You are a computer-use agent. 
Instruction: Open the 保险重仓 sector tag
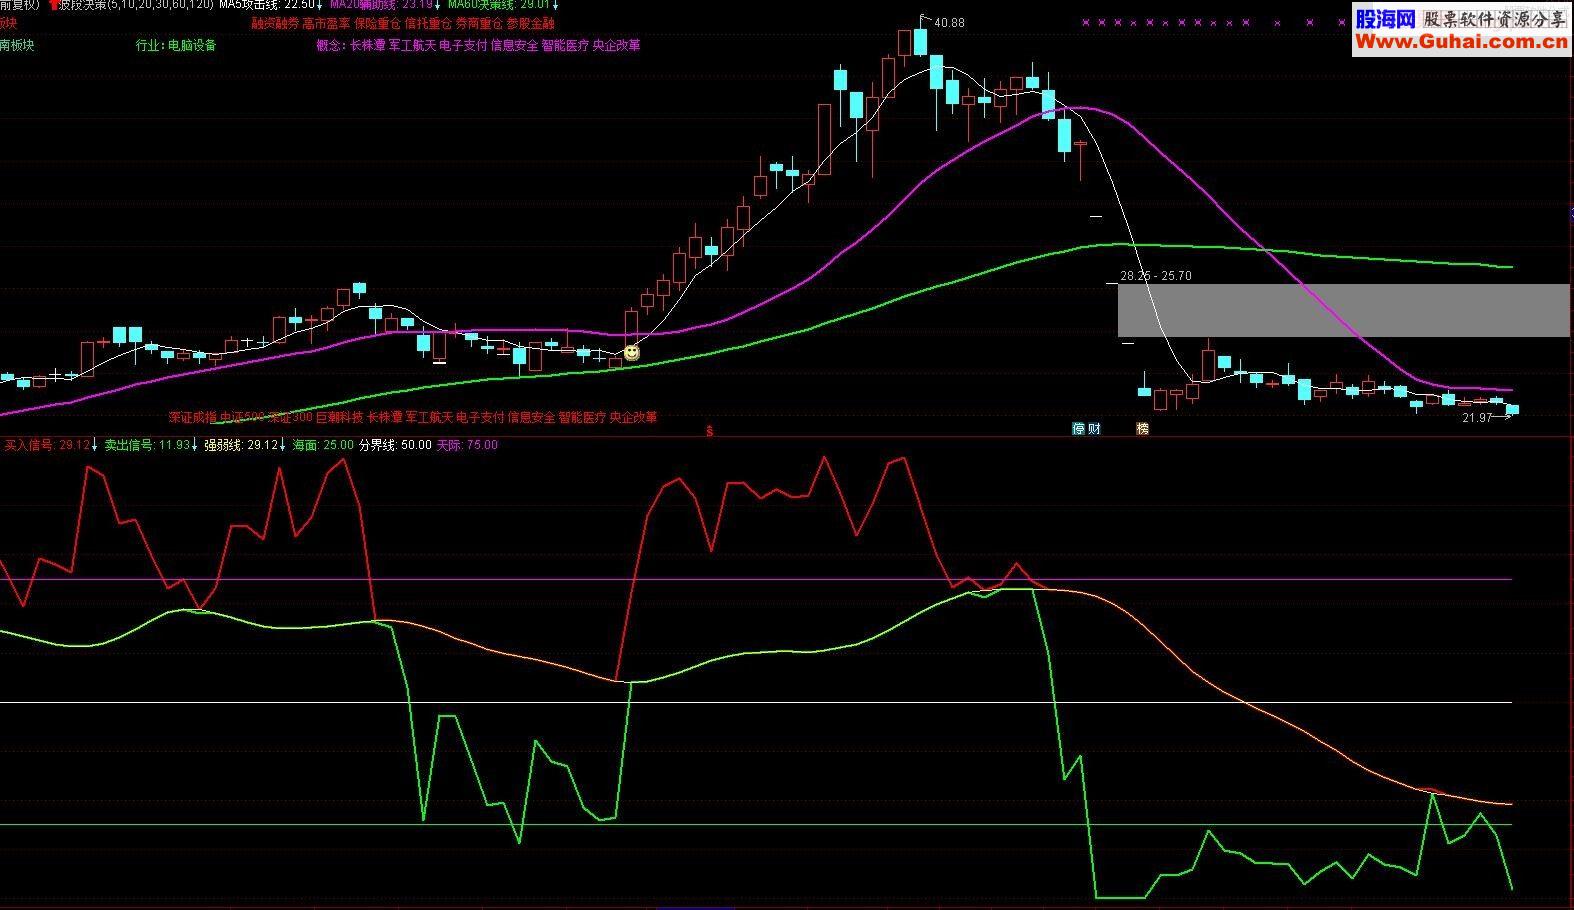[377, 23]
